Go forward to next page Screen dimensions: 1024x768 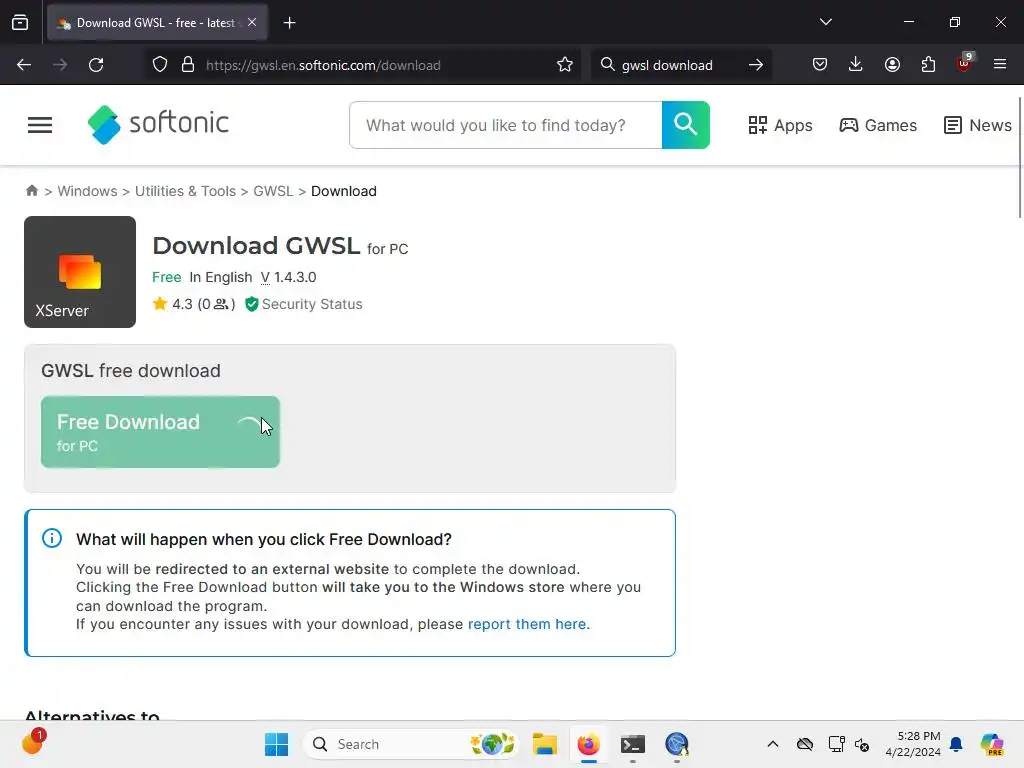click(60, 65)
